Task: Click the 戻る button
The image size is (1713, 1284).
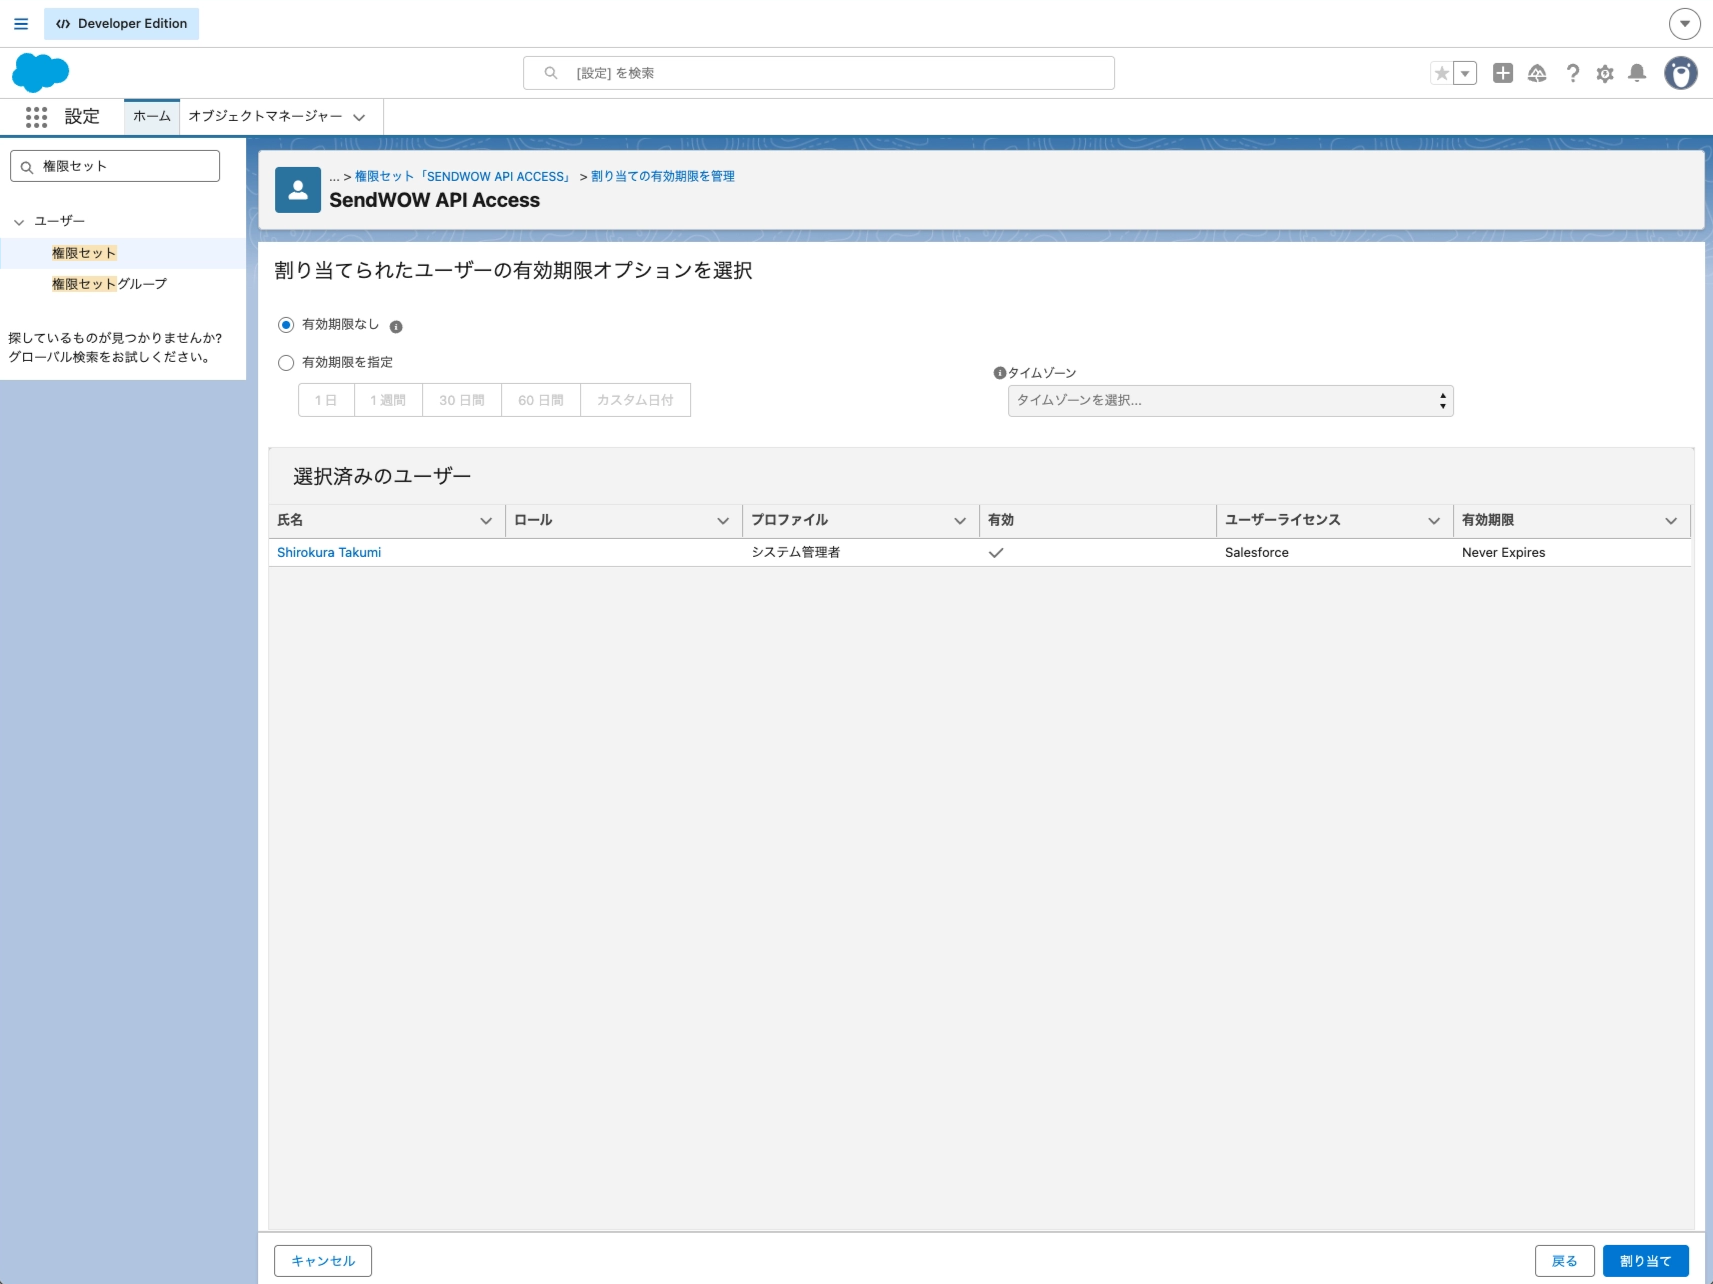Action: (1565, 1261)
